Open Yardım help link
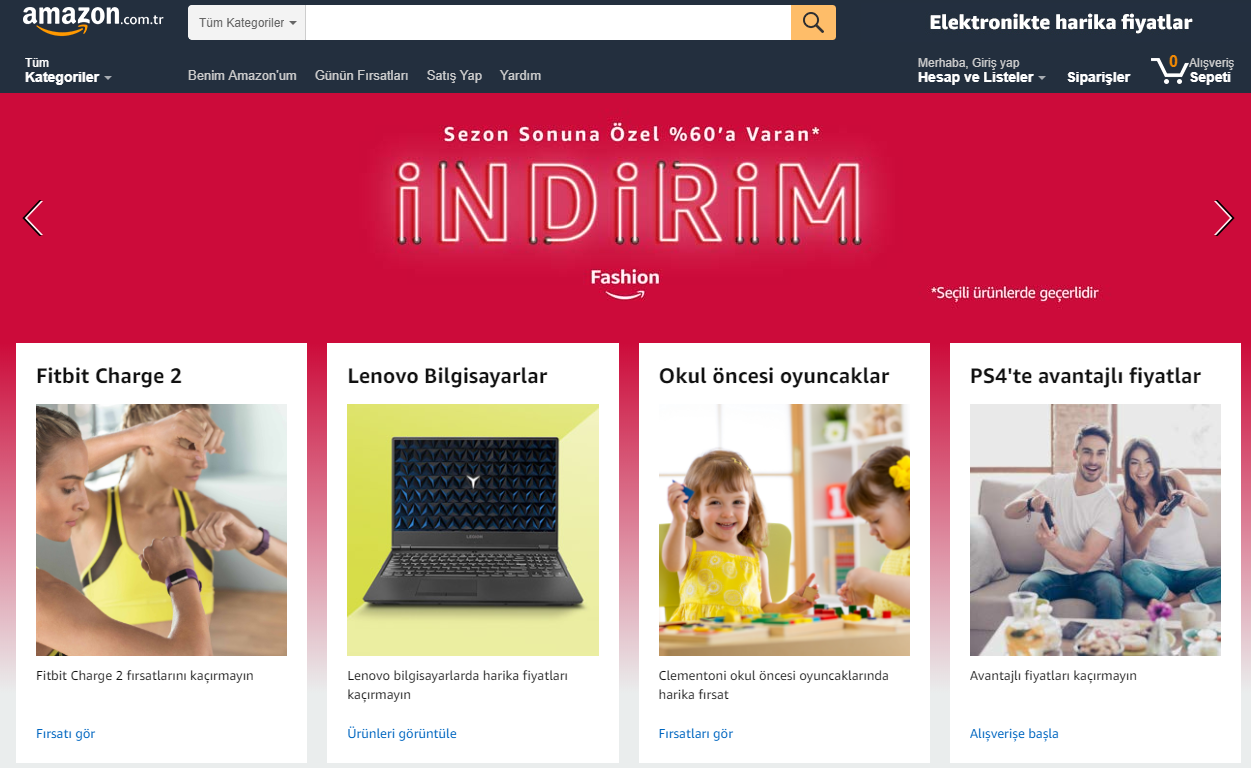 pos(520,76)
